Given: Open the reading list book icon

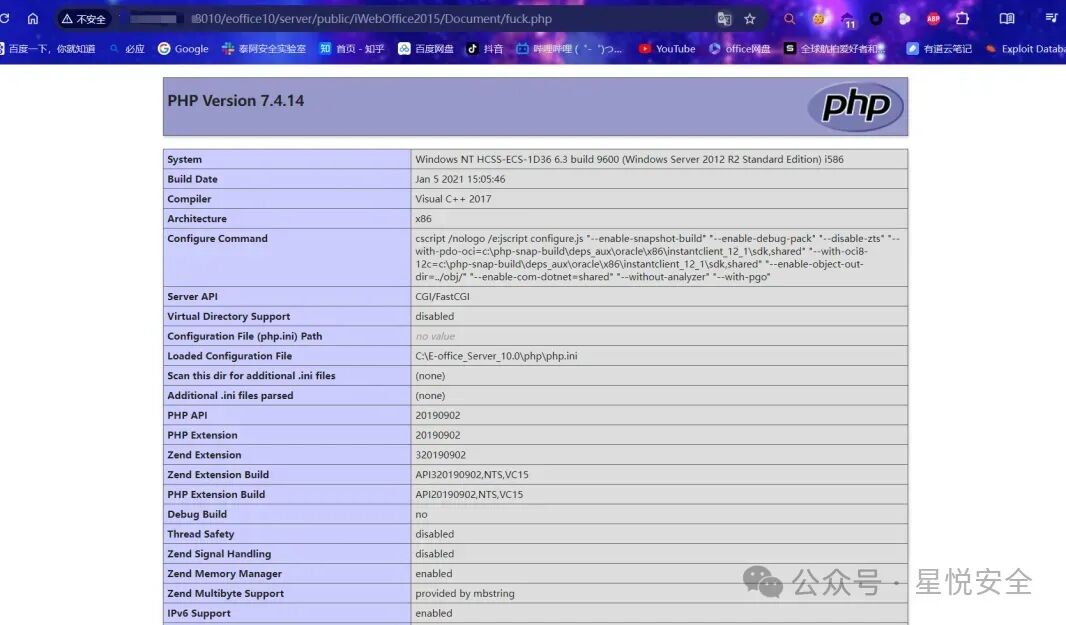Looking at the screenshot, I should (1007, 19).
